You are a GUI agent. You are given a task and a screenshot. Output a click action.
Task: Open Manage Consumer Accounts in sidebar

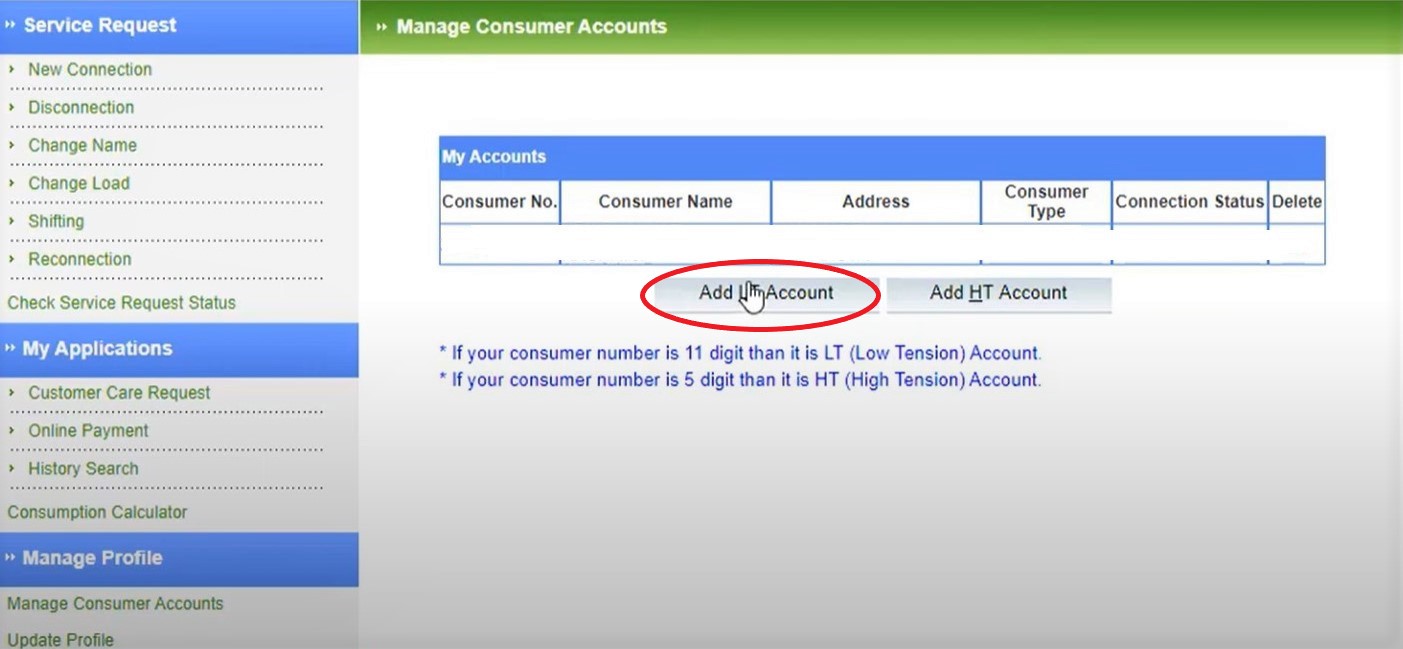coord(115,604)
